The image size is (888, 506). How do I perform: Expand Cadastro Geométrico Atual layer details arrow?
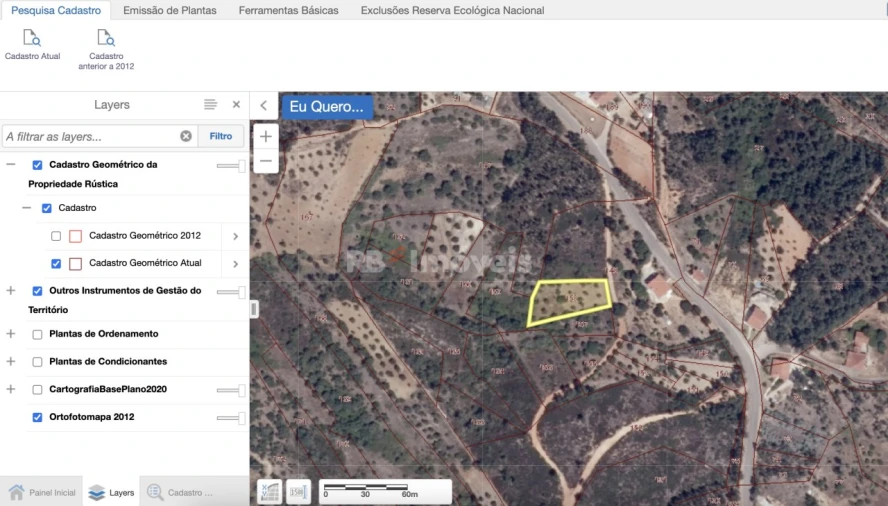pyautogui.click(x=236, y=264)
